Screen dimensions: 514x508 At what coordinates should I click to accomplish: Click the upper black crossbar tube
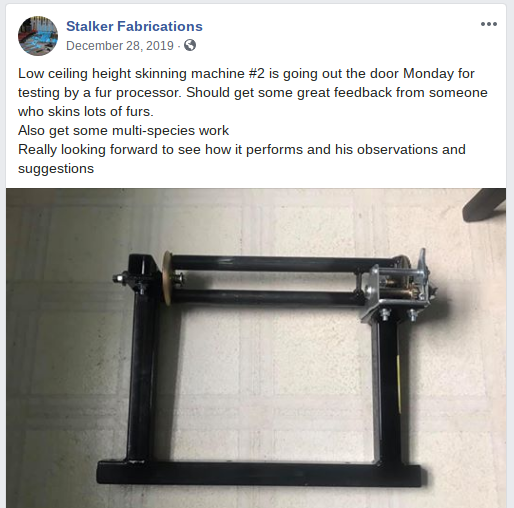(x=283, y=262)
